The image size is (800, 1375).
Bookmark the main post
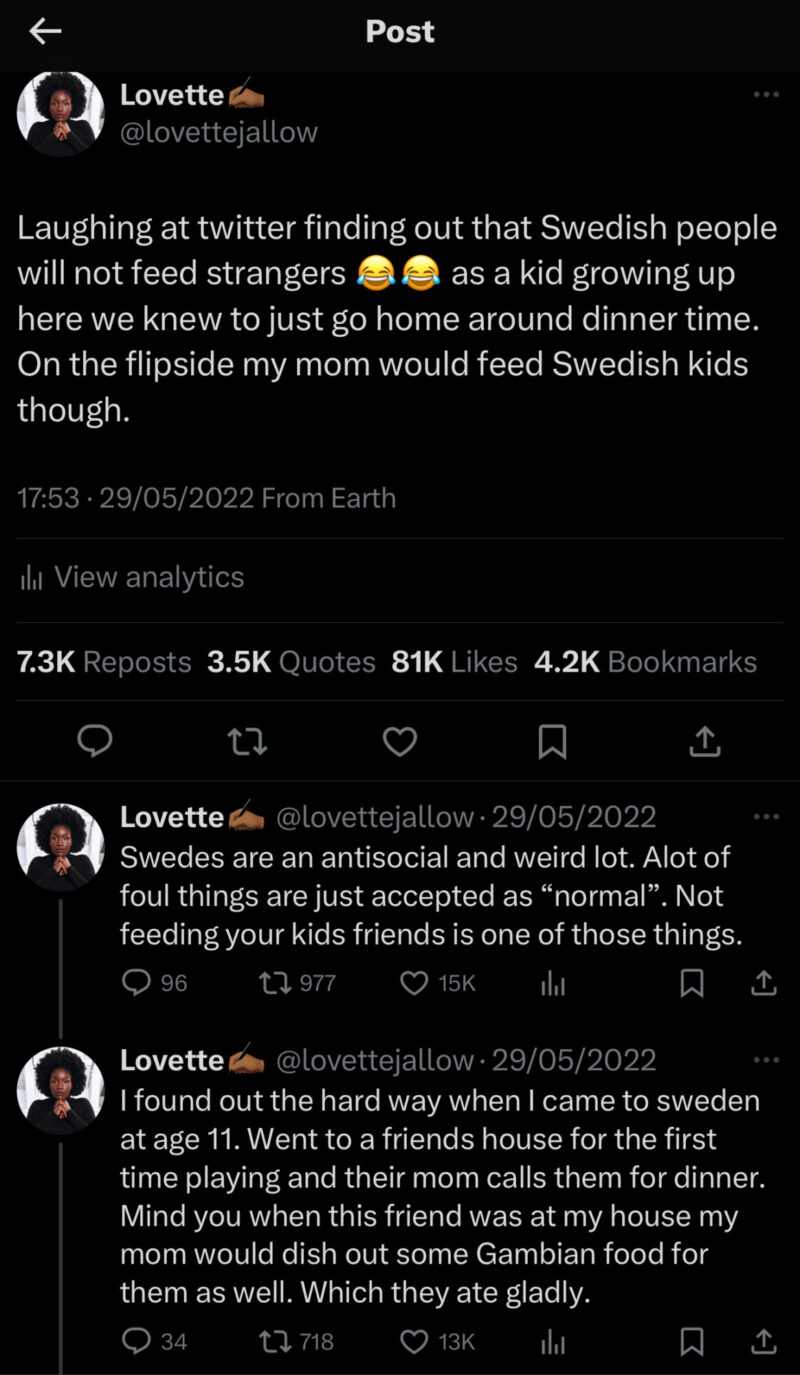pos(552,741)
